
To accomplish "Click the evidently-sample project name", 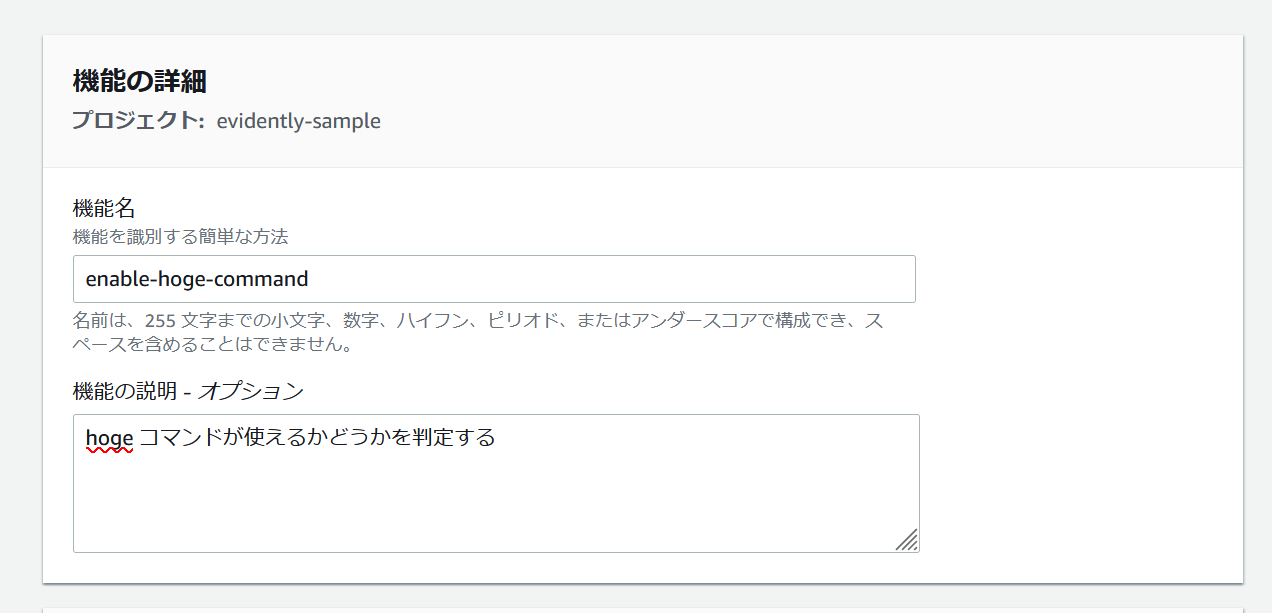I will point(298,121).
